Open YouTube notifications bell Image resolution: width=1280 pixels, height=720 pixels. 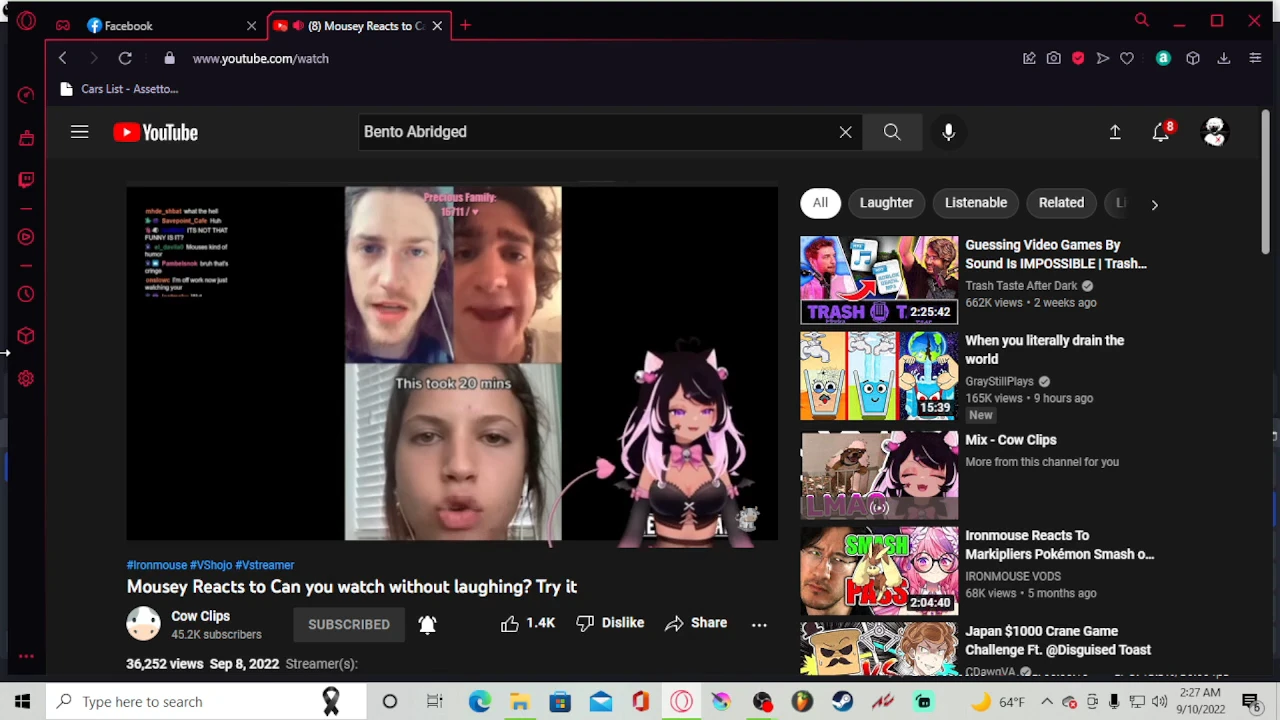tap(1160, 132)
